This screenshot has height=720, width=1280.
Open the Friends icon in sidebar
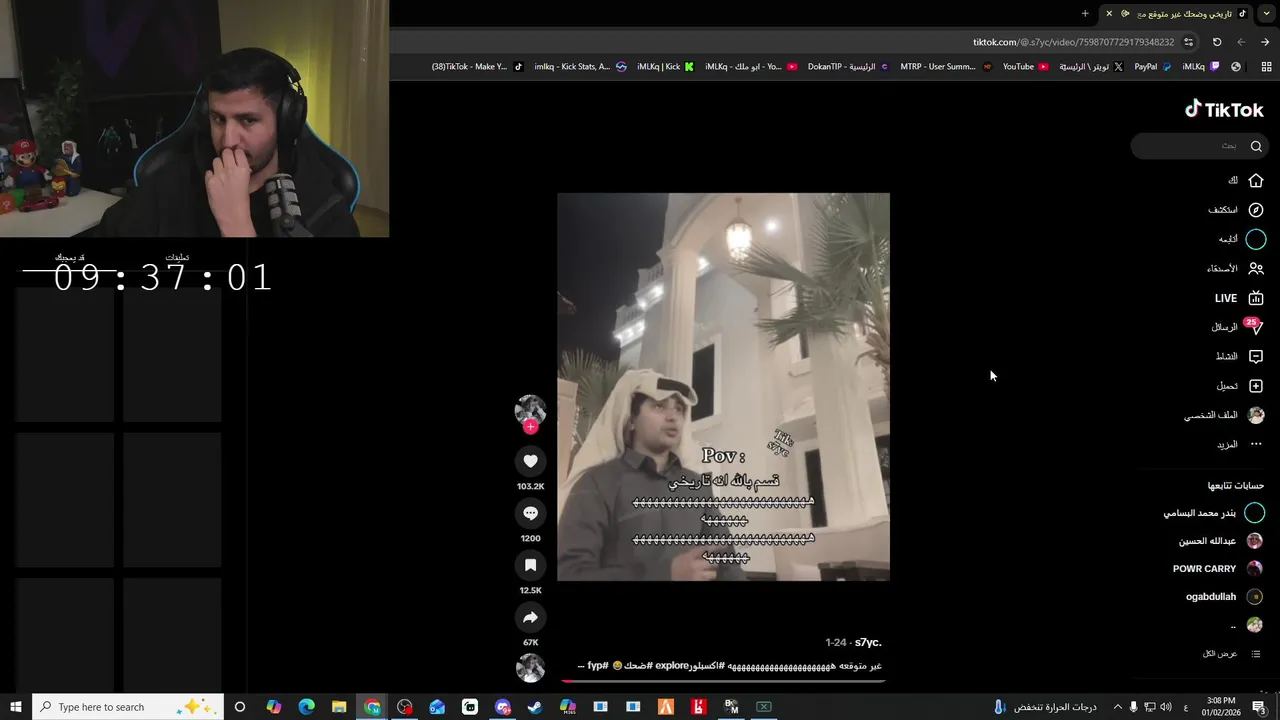[x=1256, y=268]
